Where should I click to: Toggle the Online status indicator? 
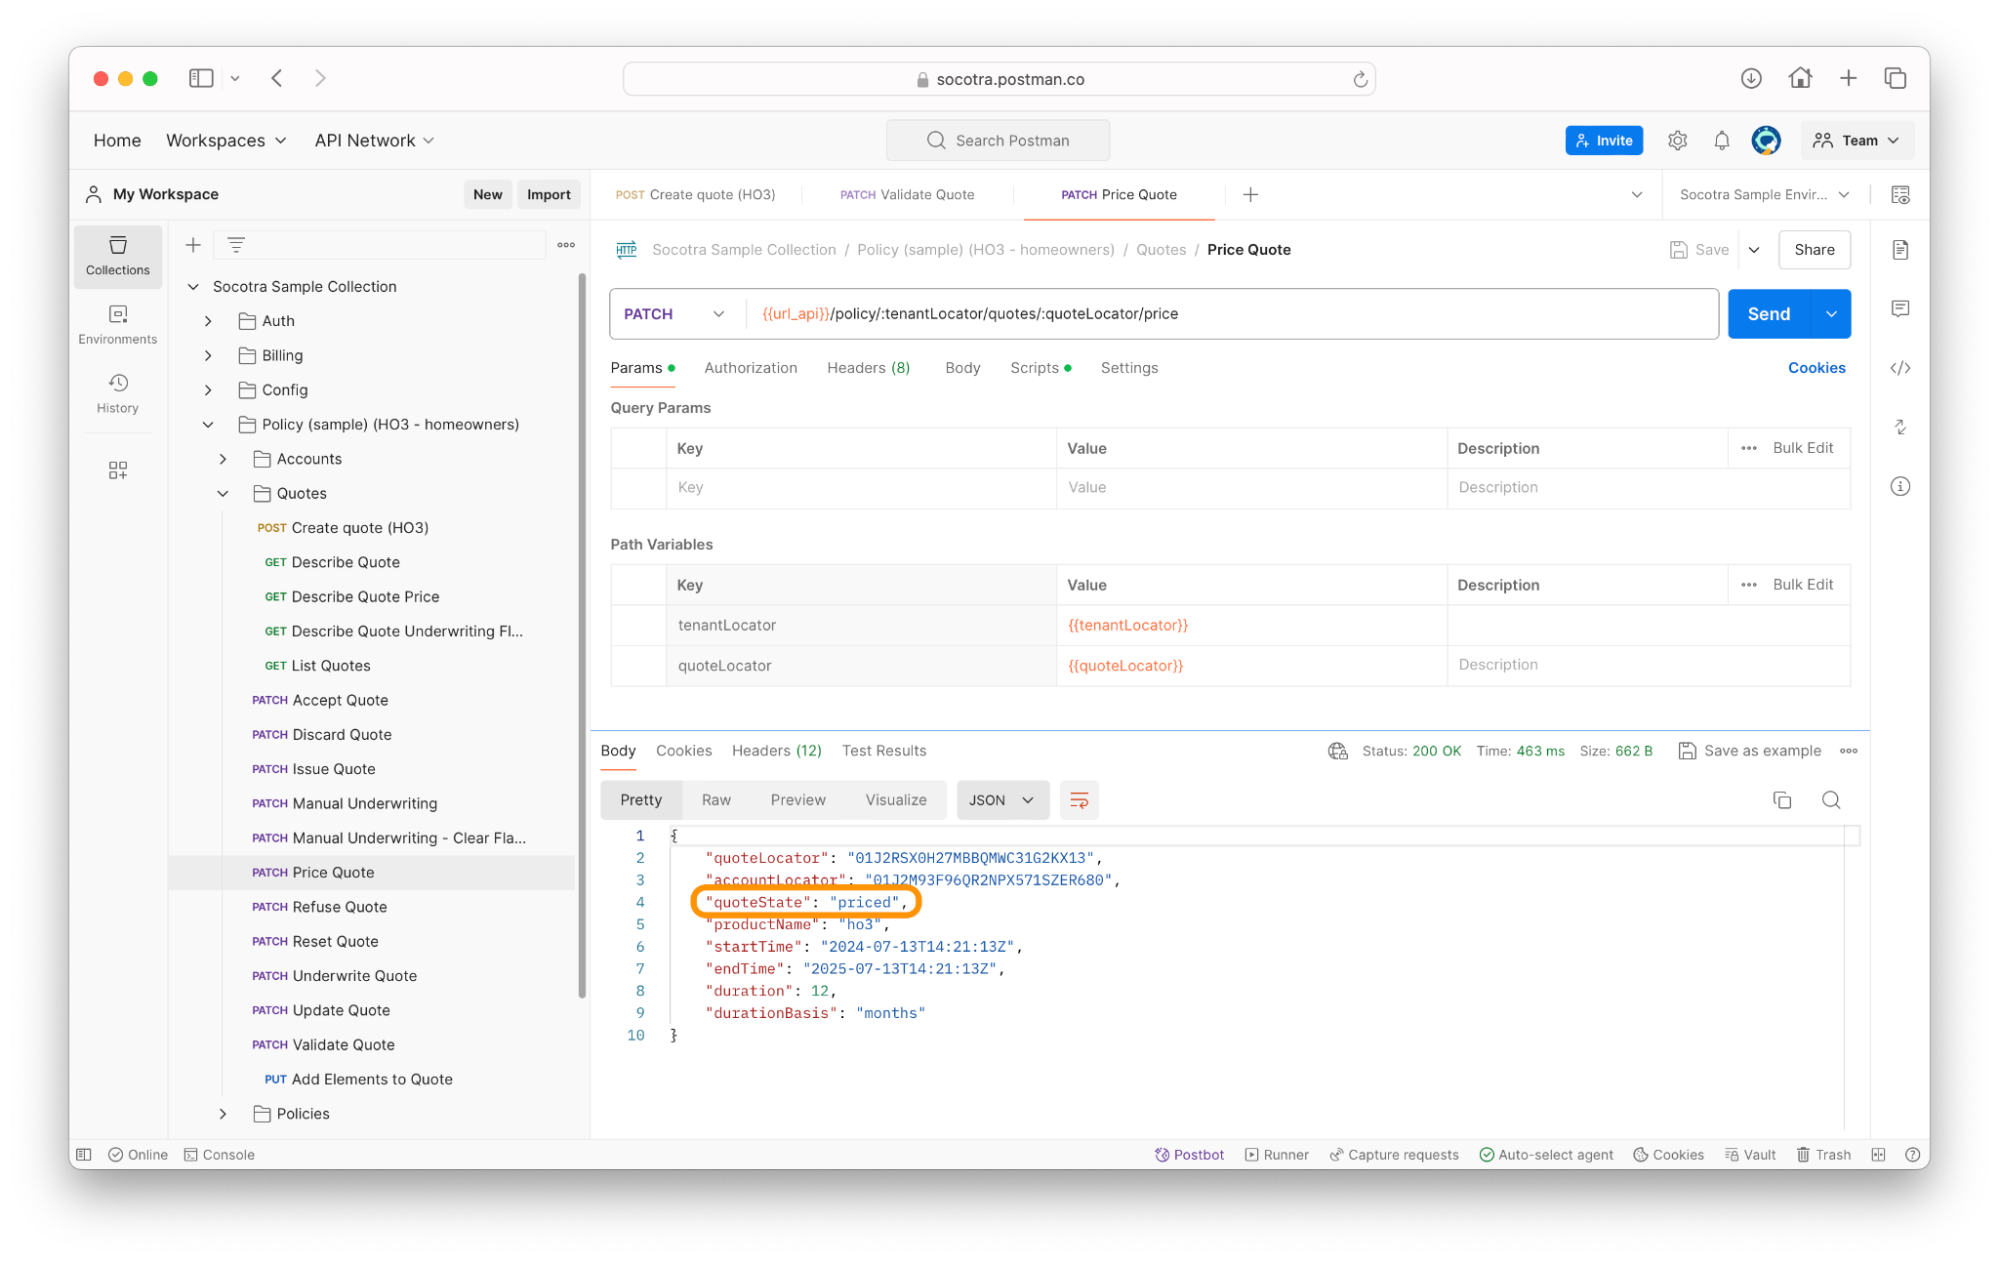138,1154
